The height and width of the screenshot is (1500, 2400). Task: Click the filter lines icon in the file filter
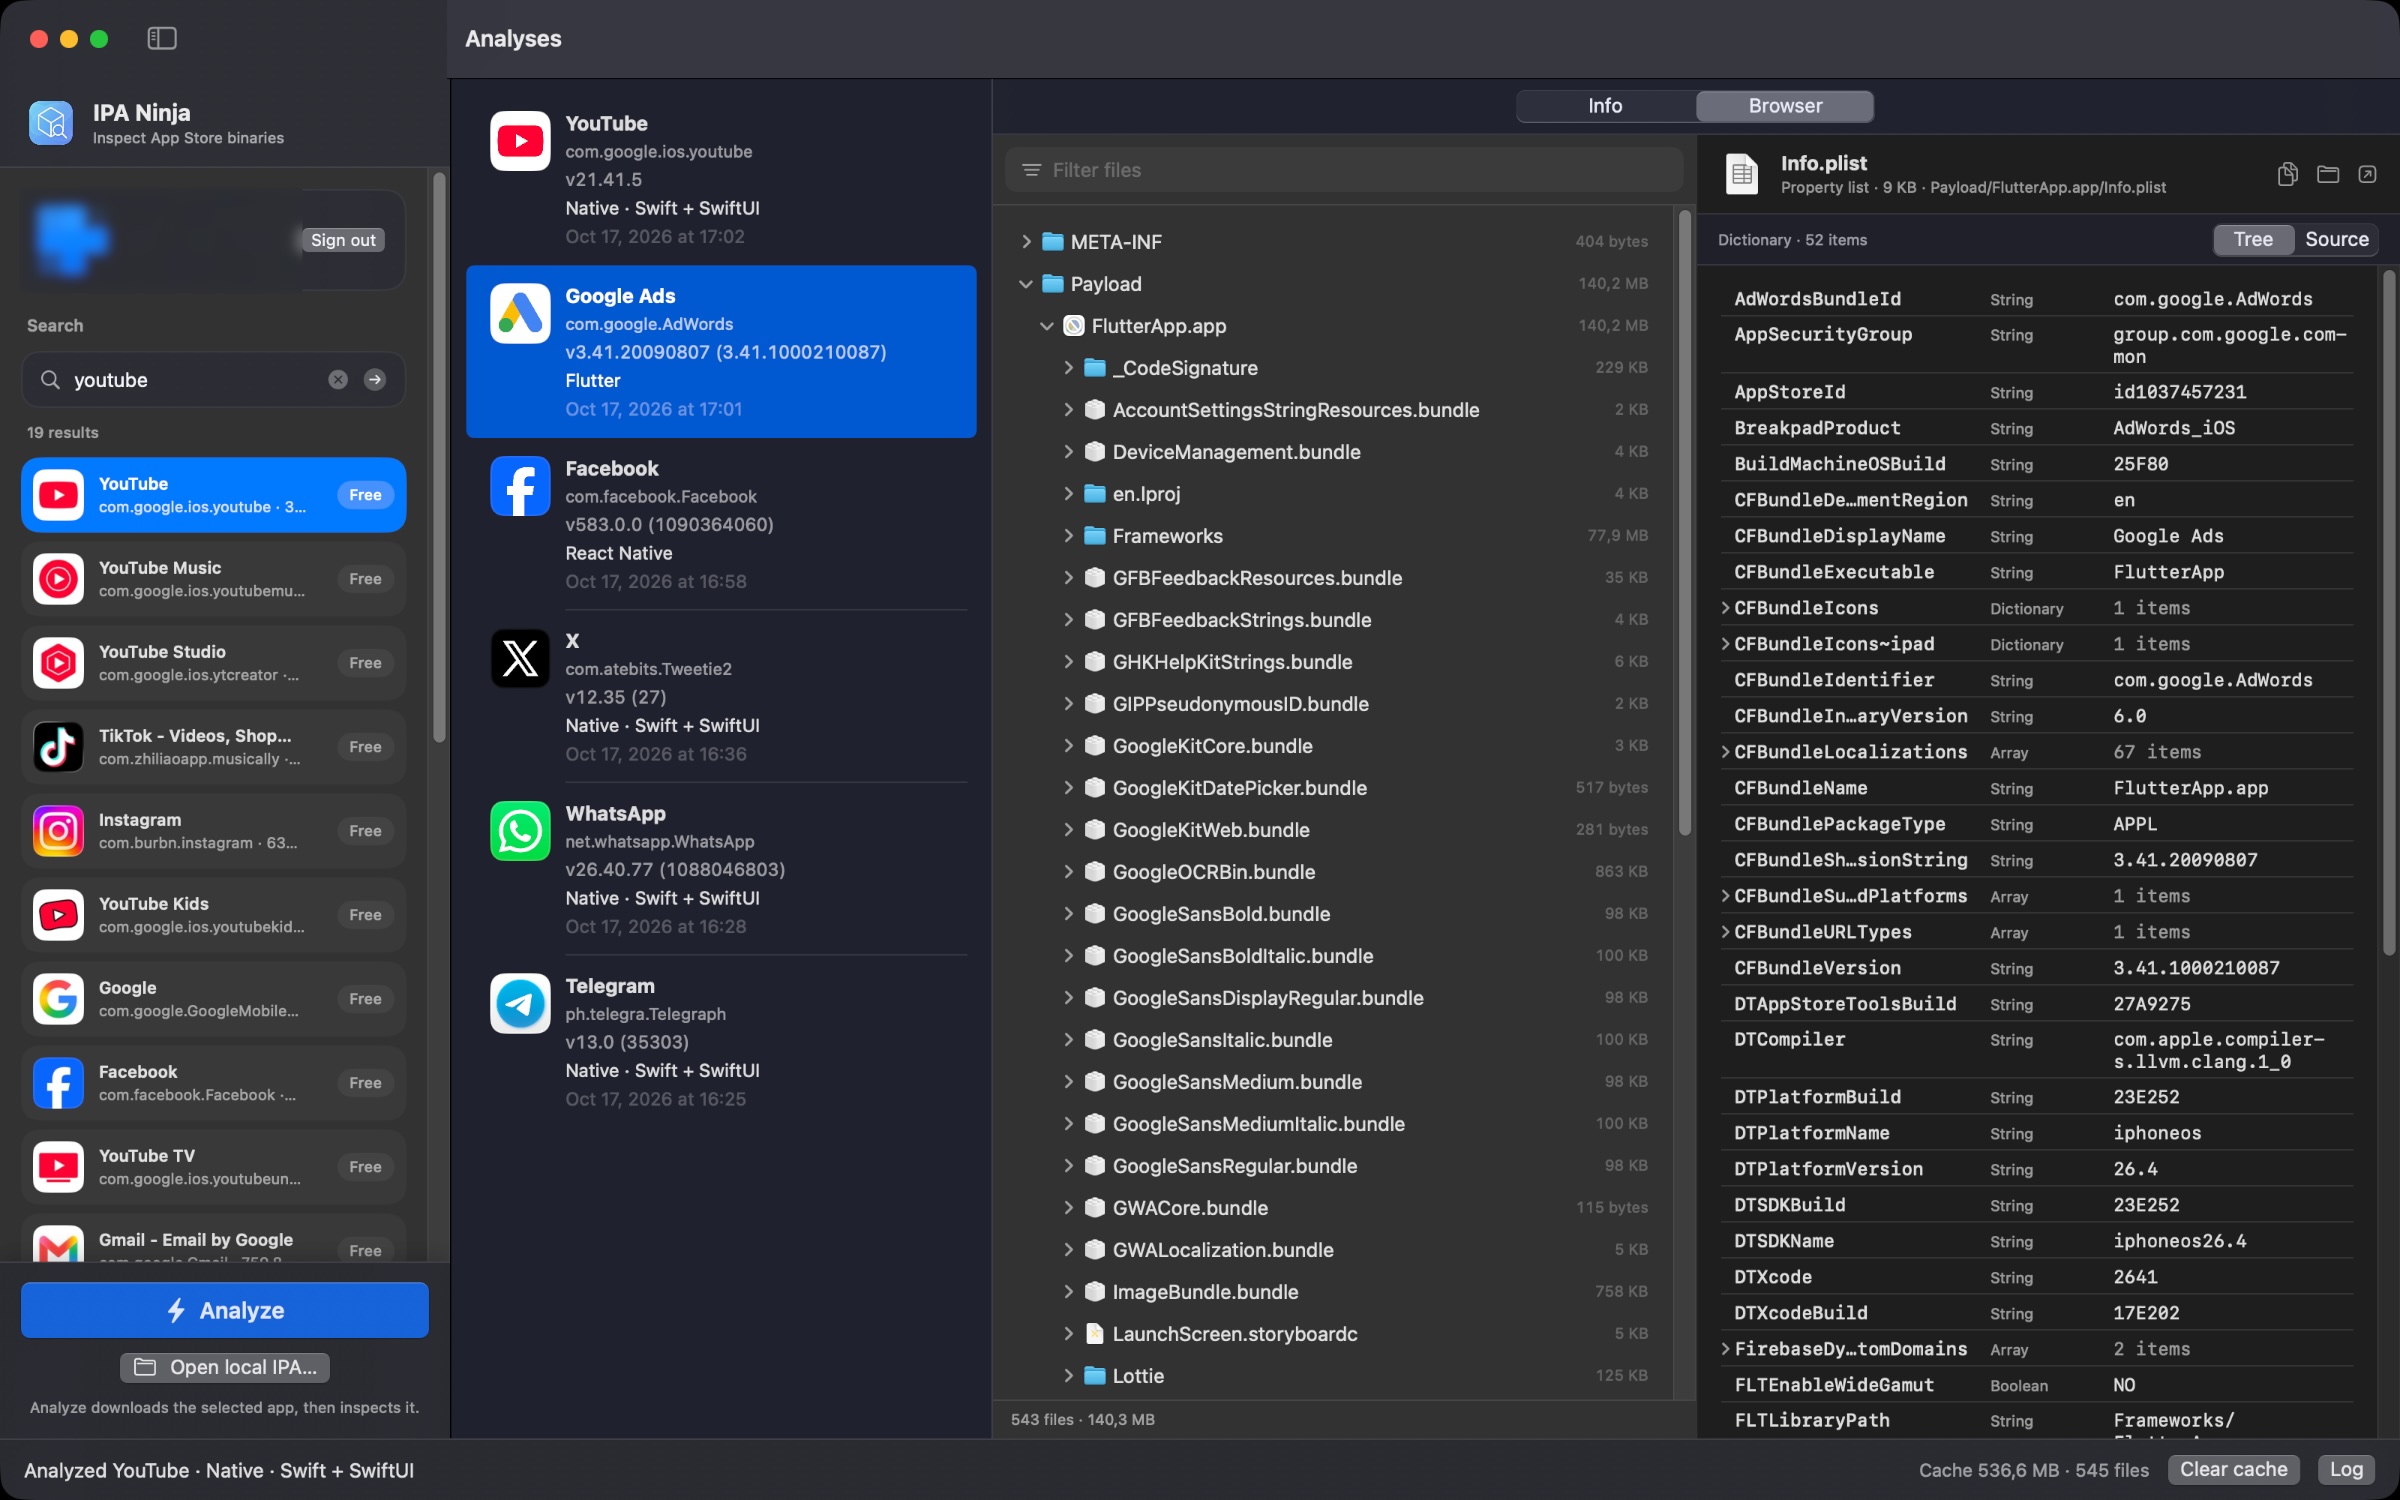[x=1031, y=170]
